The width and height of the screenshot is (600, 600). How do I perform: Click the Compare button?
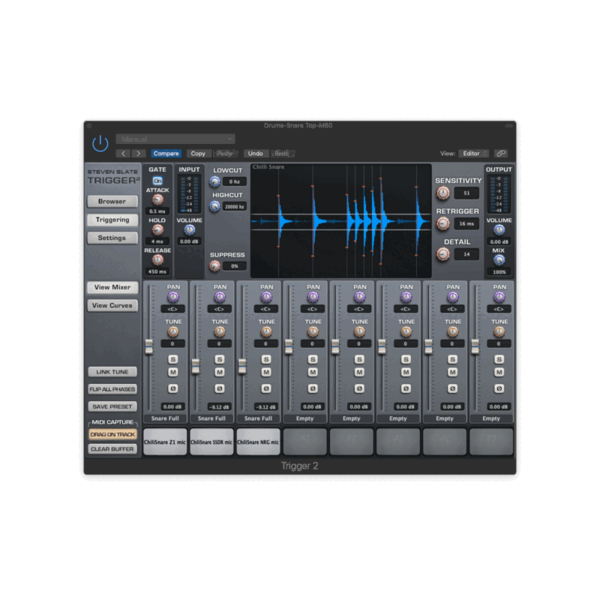tap(166, 153)
